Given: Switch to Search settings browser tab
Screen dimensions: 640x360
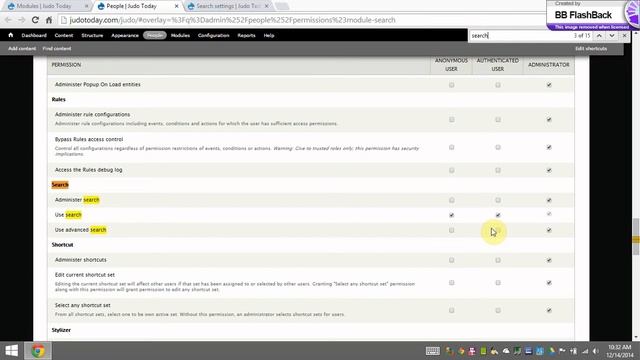Looking at the screenshot, I should 228,6.
